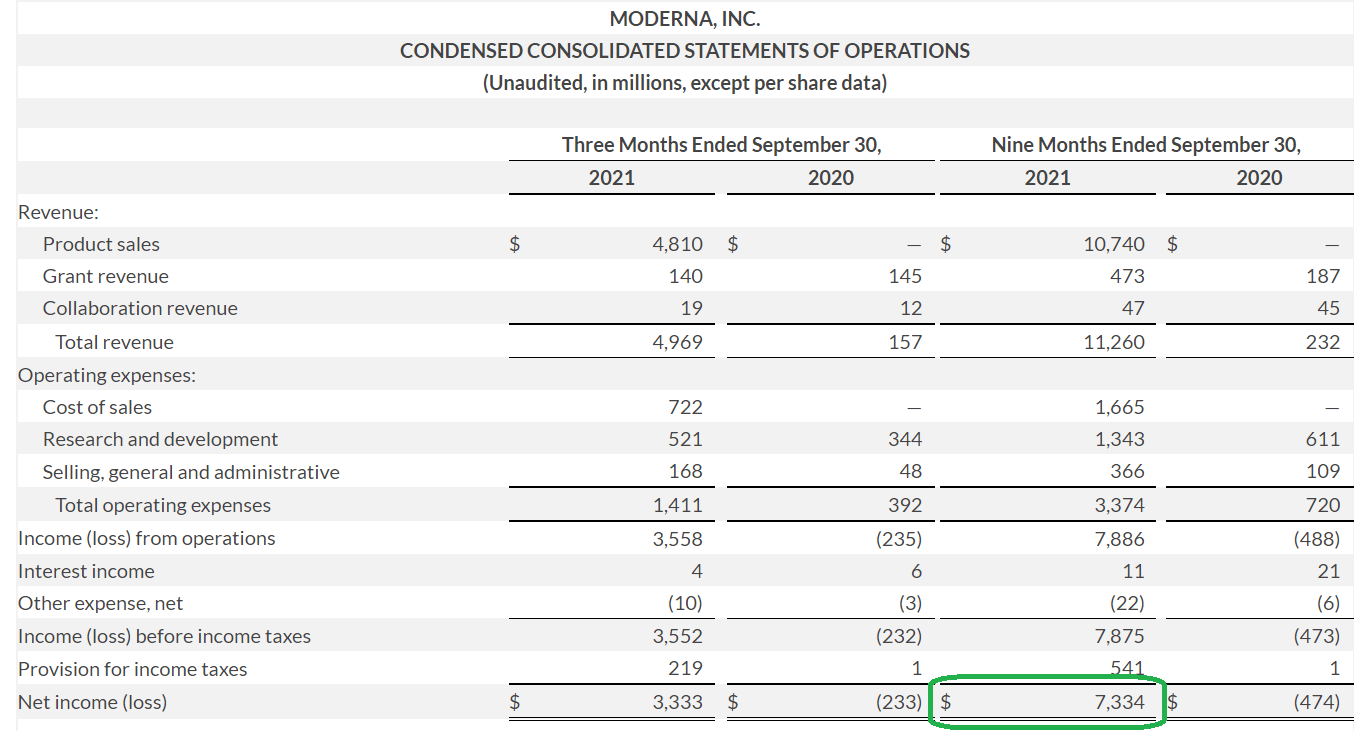Click Total operating expenses value 392
This screenshot has height=731, width=1369.
904,505
